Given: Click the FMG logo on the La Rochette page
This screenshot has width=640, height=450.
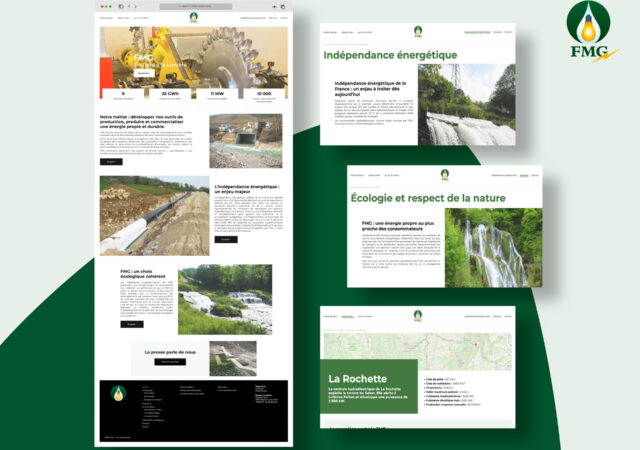Looking at the screenshot, I should (x=418, y=316).
